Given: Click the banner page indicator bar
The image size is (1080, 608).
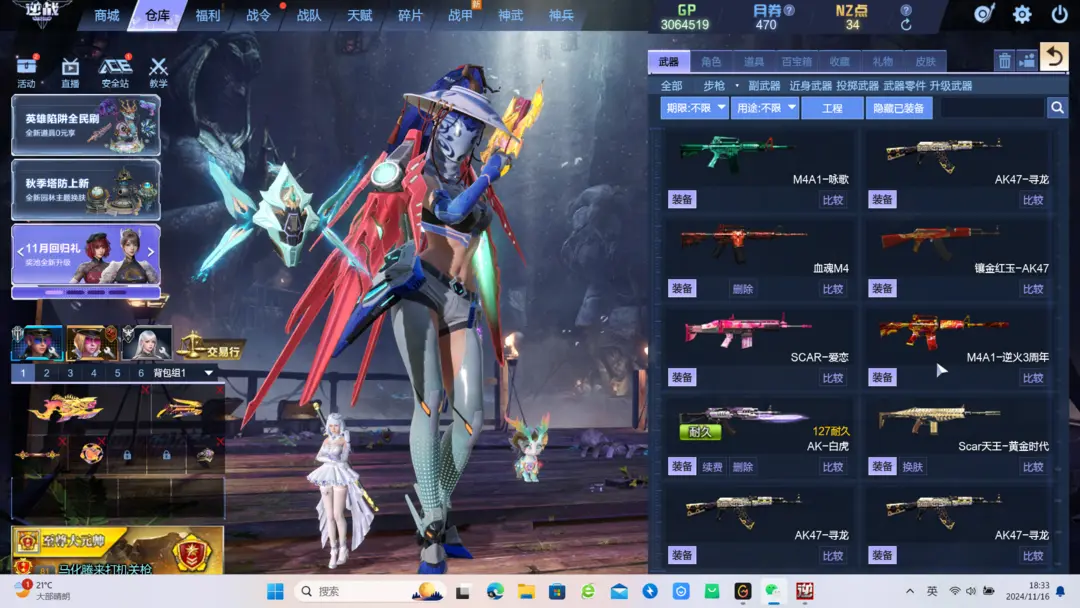Looking at the screenshot, I should (x=86, y=293).
